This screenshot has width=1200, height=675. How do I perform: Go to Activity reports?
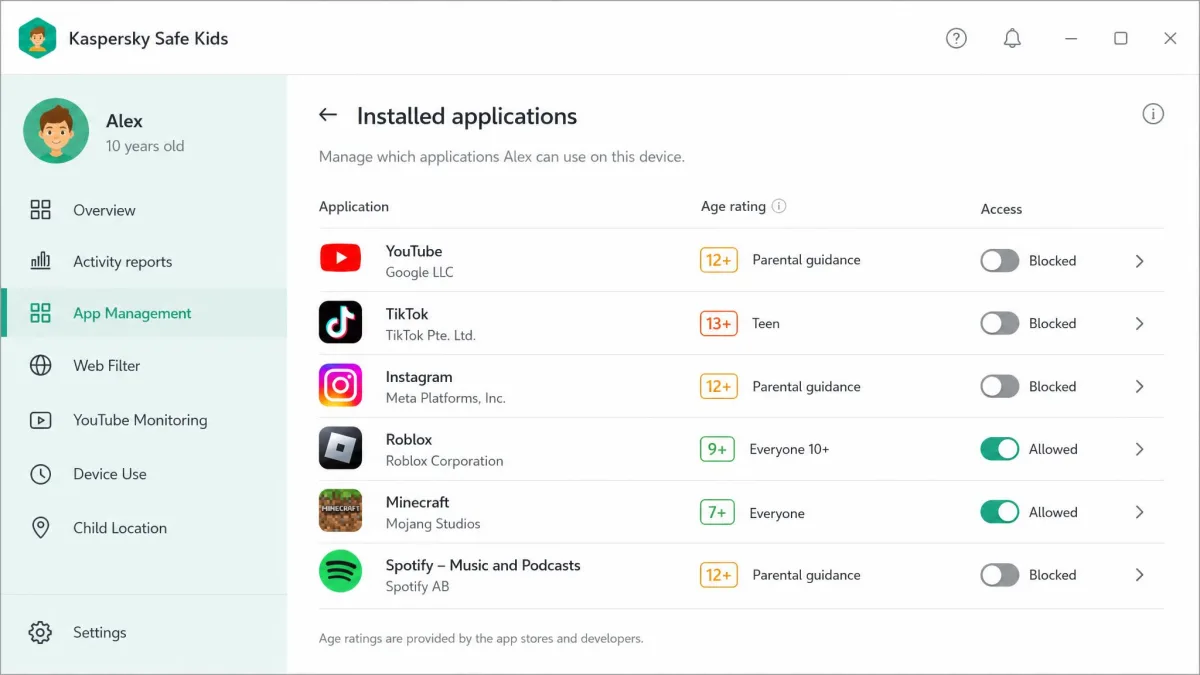tap(144, 261)
